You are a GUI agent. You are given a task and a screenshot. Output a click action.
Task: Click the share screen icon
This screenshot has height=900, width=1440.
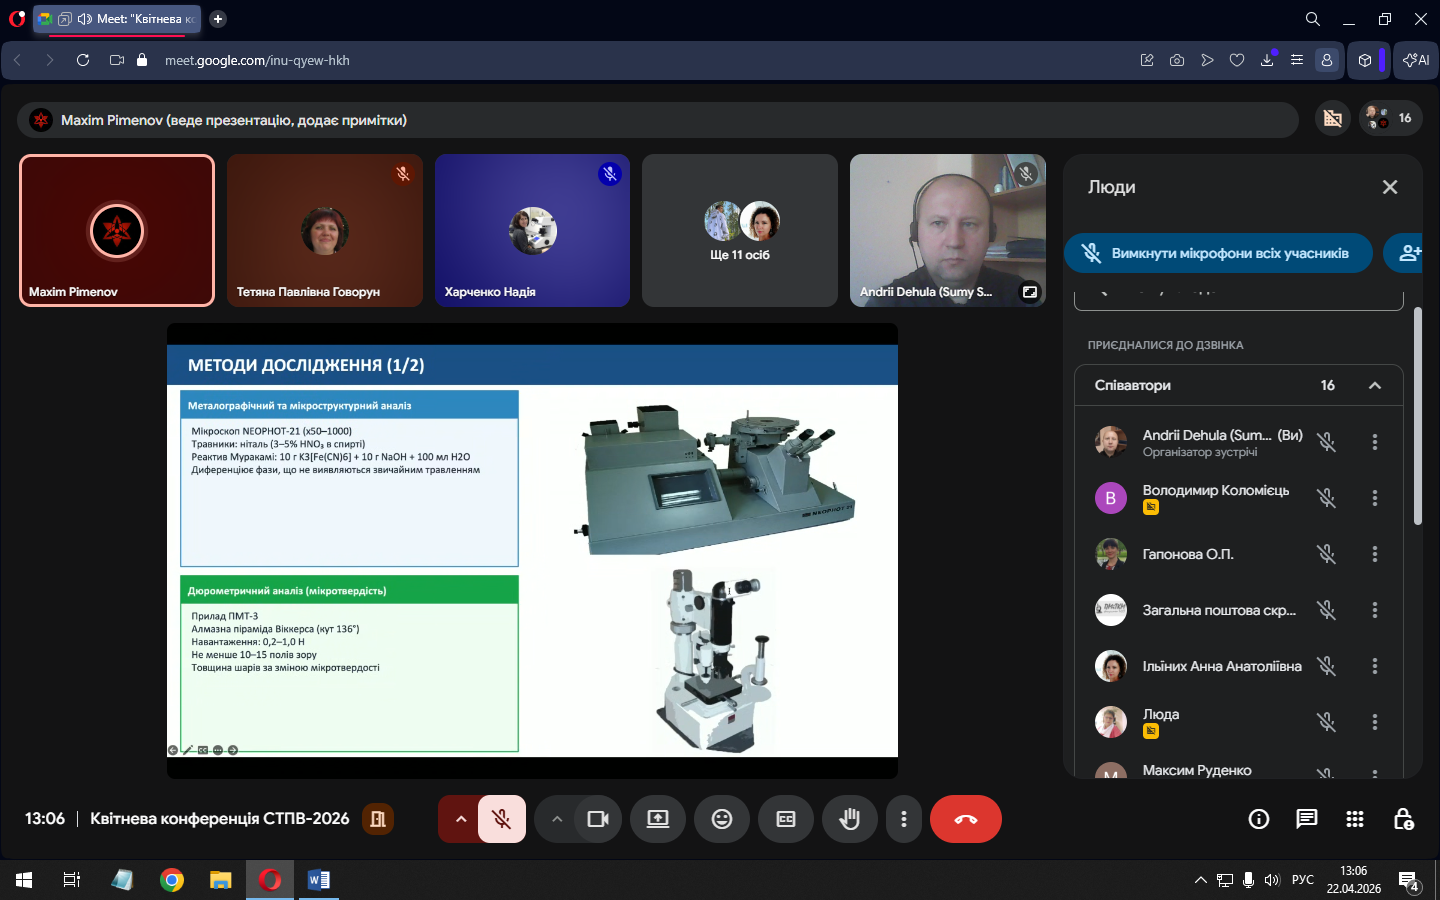[658, 819]
